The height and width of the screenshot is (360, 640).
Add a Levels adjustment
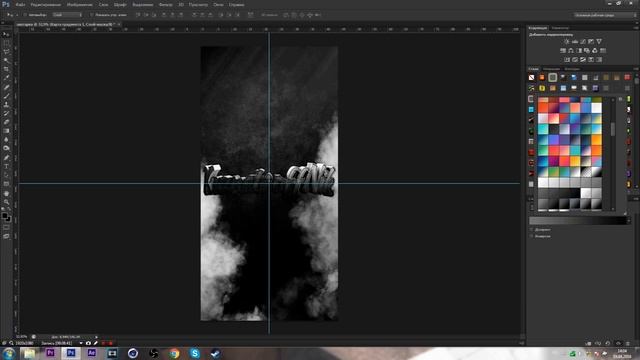(x=575, y=42)
